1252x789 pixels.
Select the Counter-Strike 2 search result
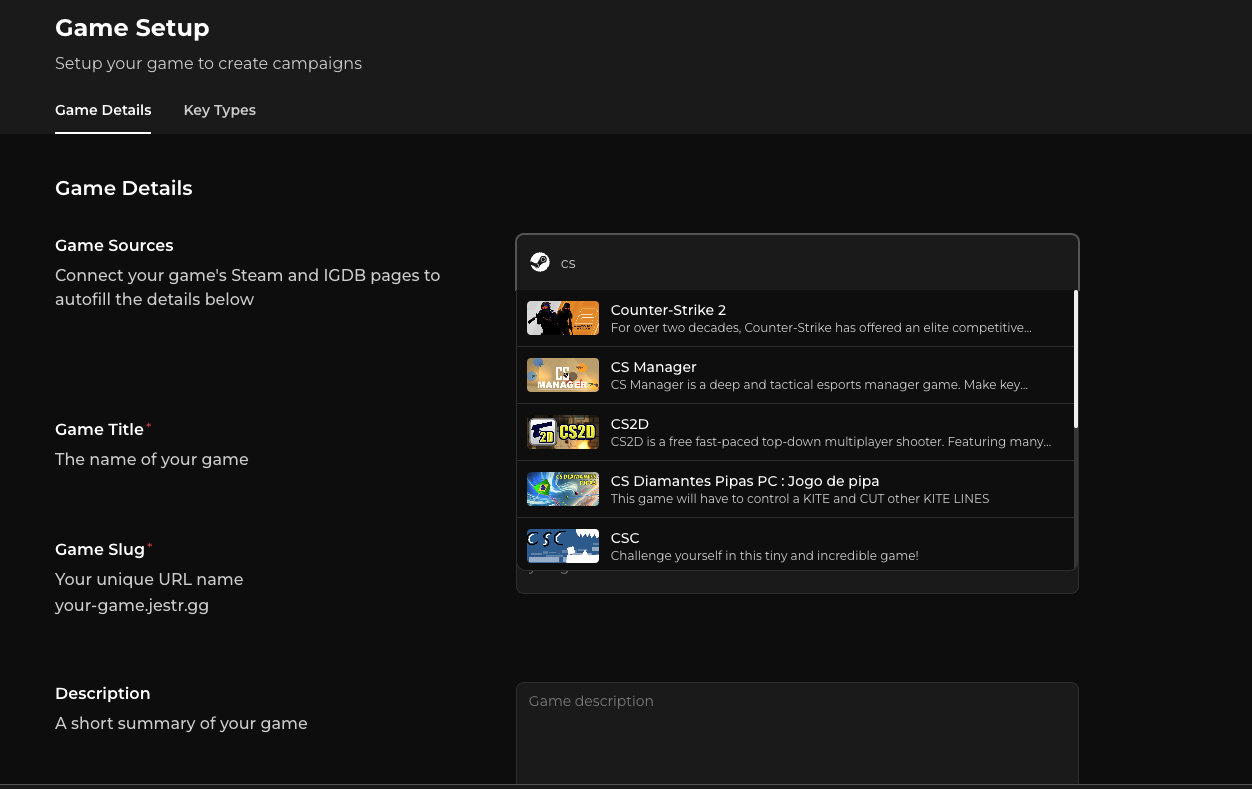point(795,318)
